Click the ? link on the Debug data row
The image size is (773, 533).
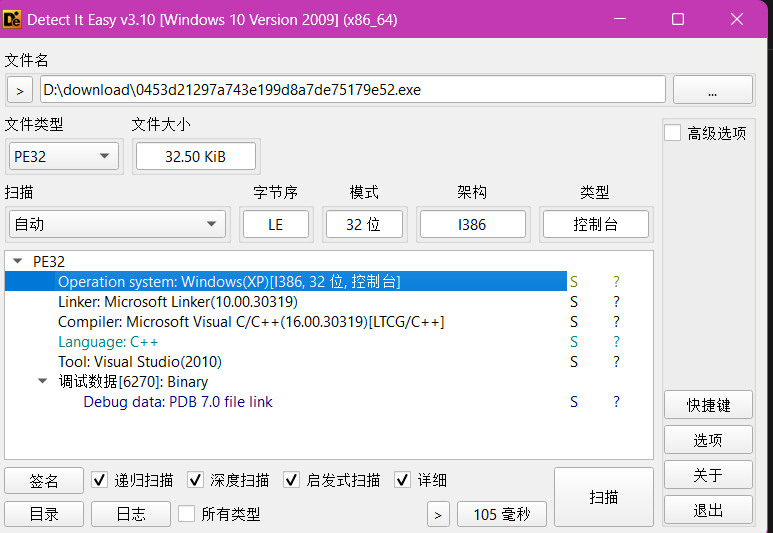pos(616,402)
